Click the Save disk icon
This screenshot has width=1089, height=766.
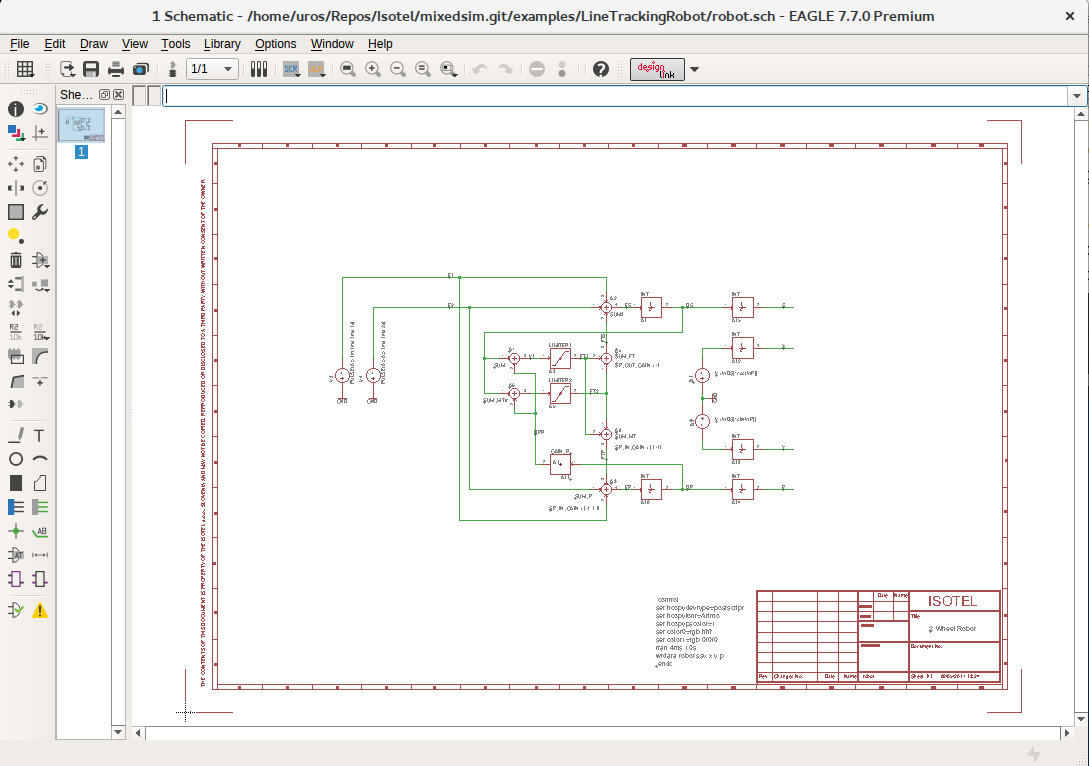coord(91,69)
